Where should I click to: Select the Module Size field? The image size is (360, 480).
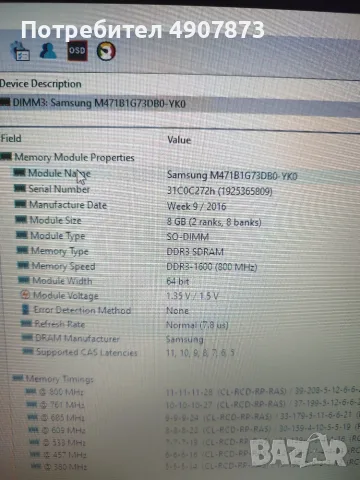(55, 220)
